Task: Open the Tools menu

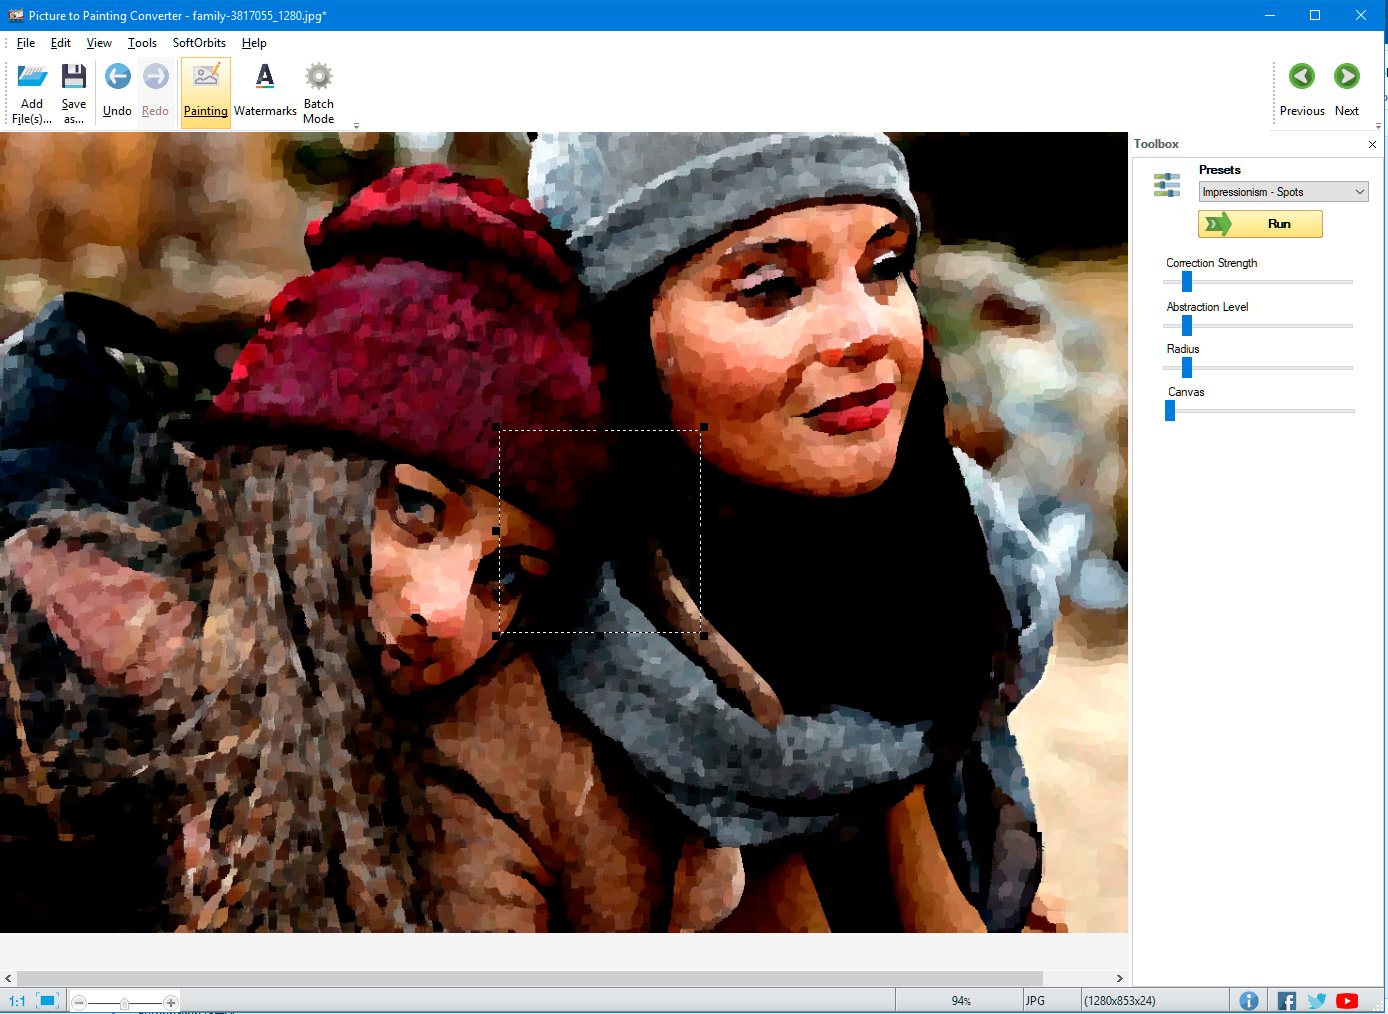Action: click(x=141, y=43)
